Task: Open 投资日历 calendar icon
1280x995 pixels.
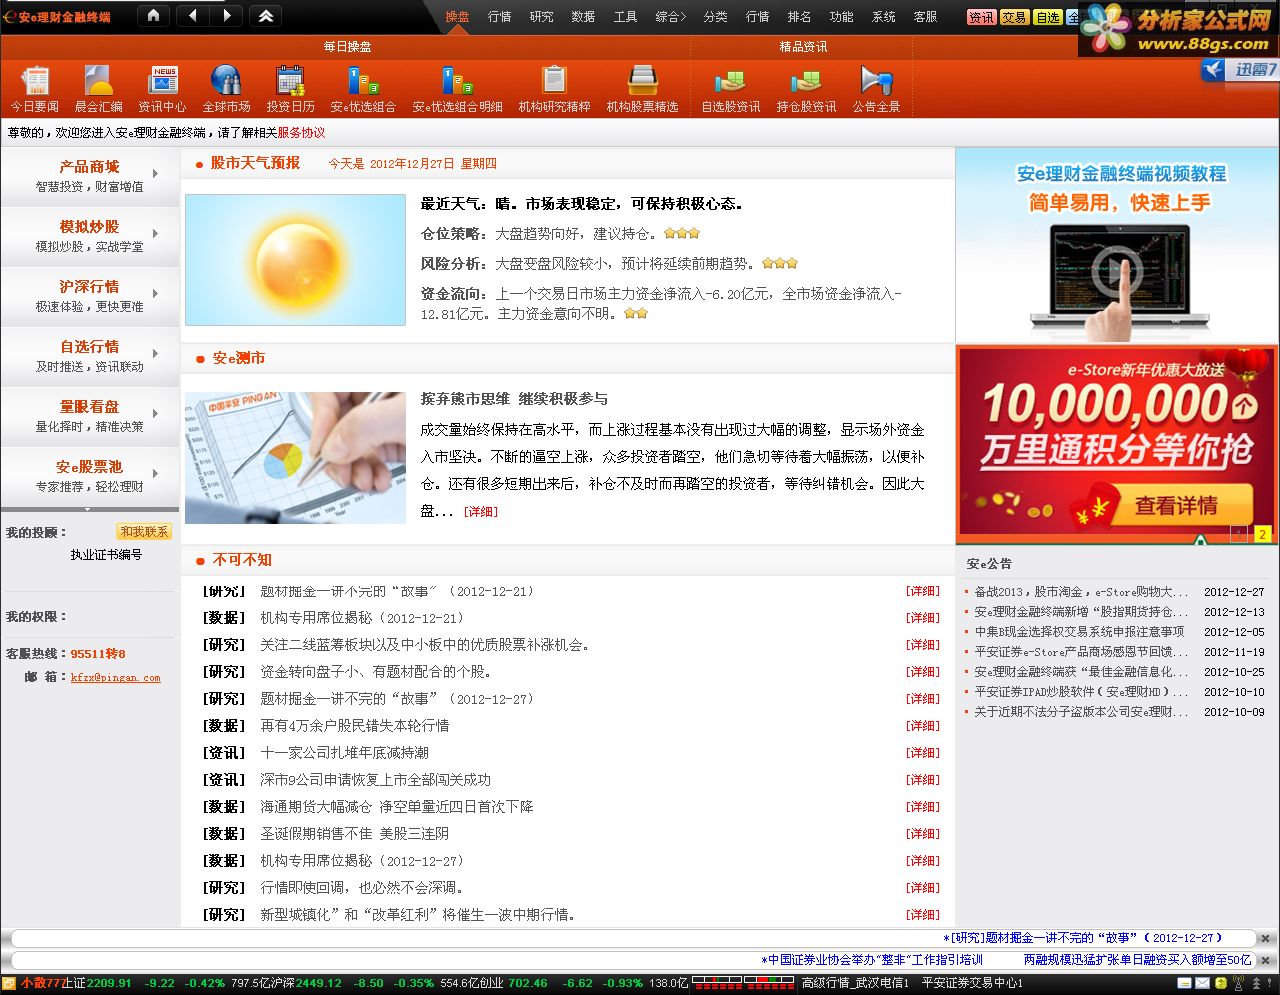Action: point(290,89)
